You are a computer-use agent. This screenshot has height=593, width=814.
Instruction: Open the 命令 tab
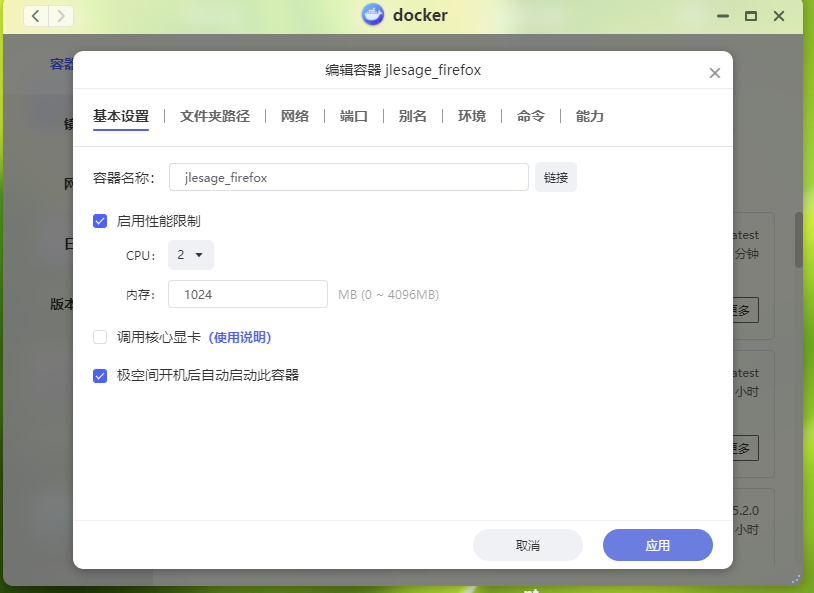pos(531,116)
